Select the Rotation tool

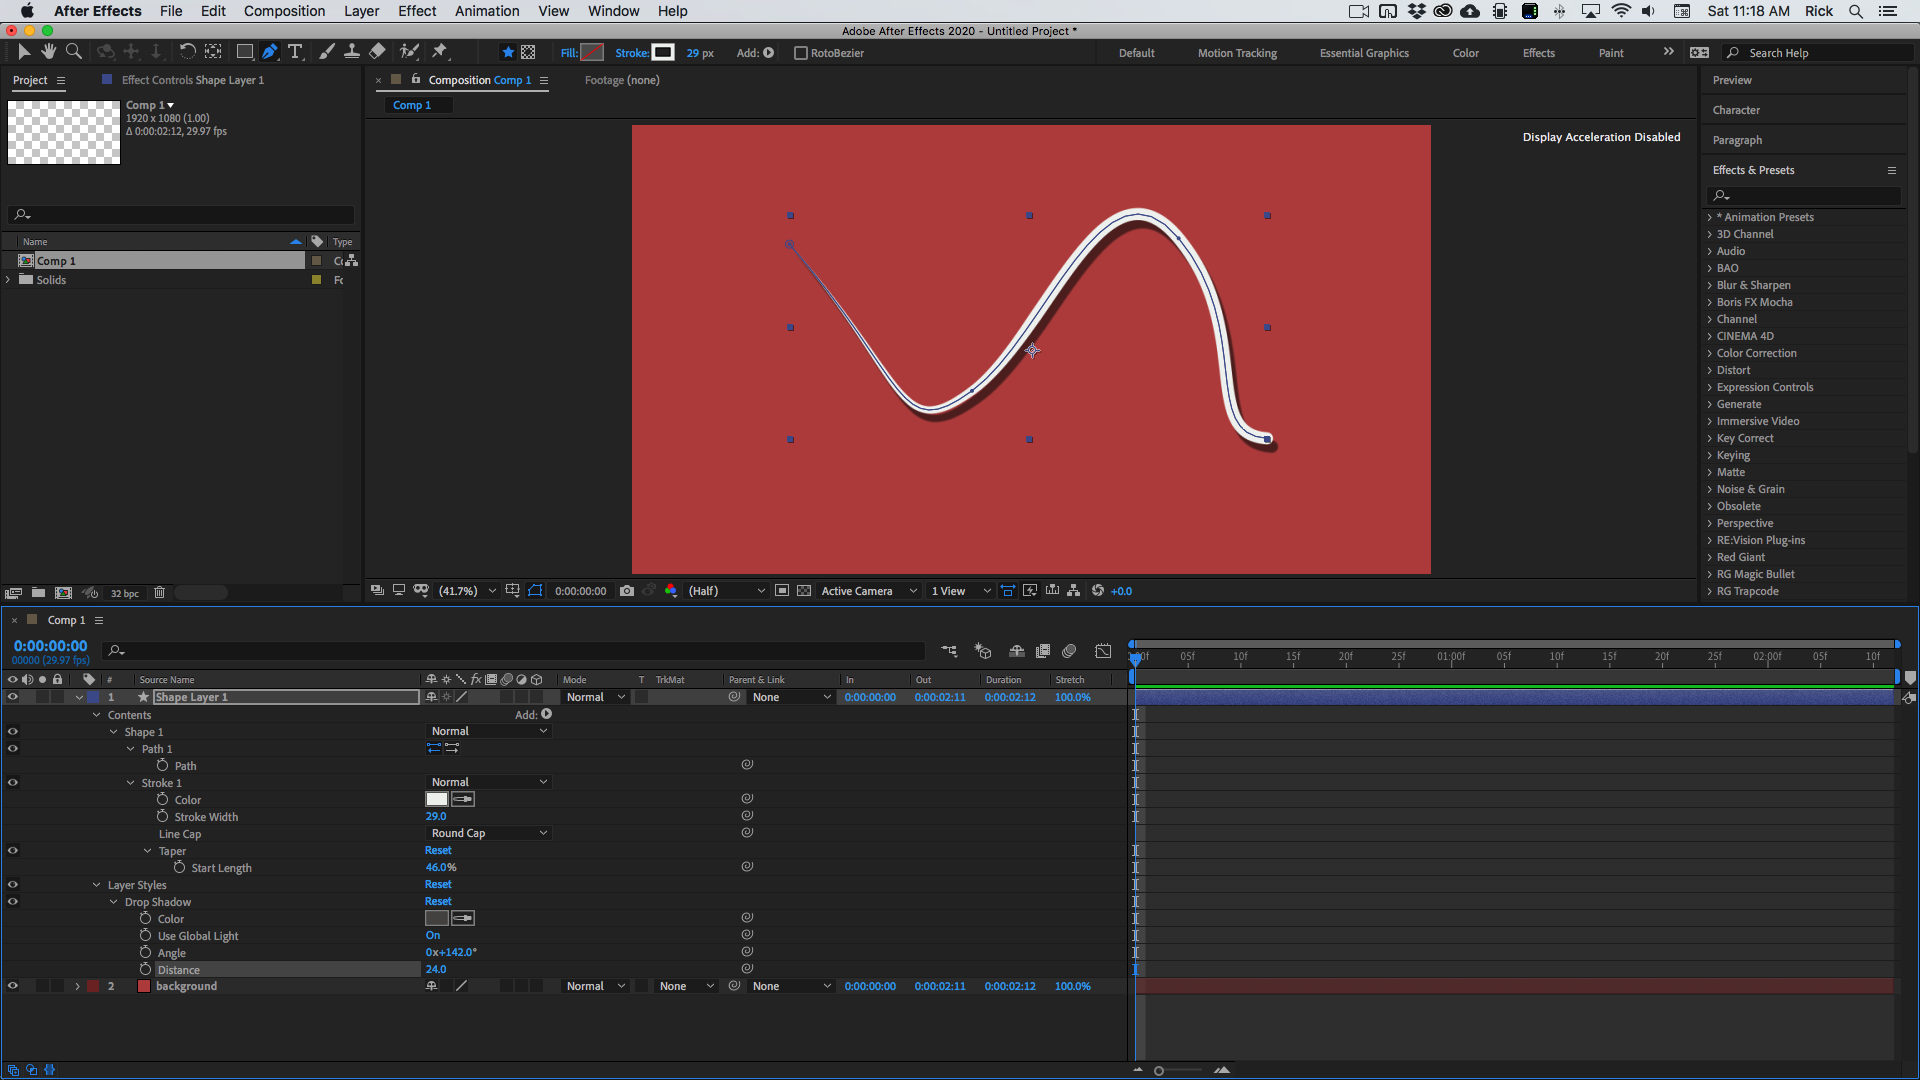tap(187, 52)
